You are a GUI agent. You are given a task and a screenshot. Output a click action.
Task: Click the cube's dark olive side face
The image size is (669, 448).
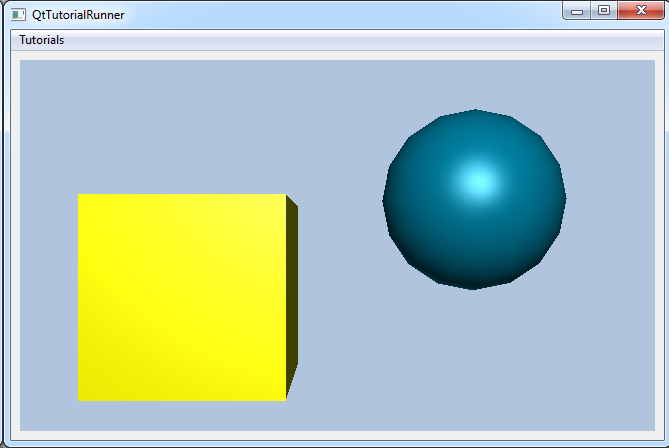[292, 298]
